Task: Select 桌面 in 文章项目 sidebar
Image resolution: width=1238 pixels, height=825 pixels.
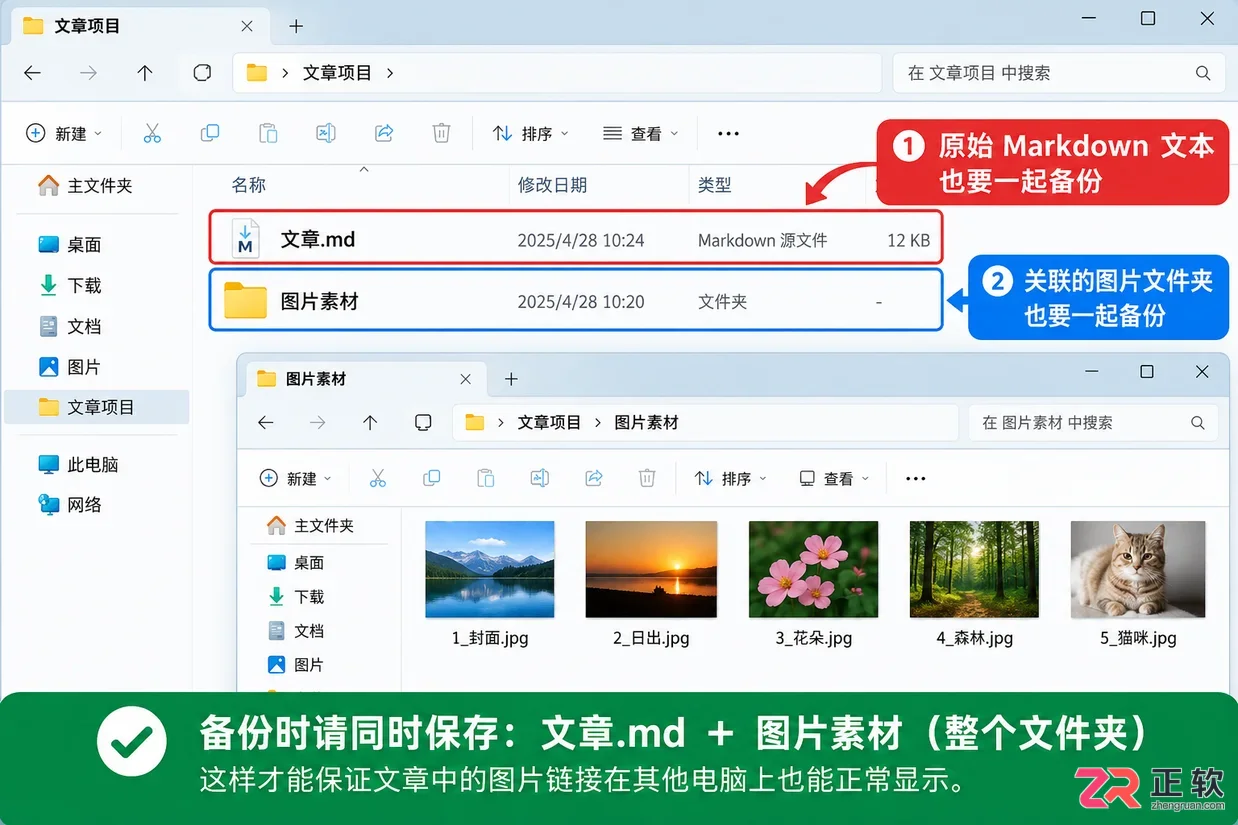Action: coord(70,244)
